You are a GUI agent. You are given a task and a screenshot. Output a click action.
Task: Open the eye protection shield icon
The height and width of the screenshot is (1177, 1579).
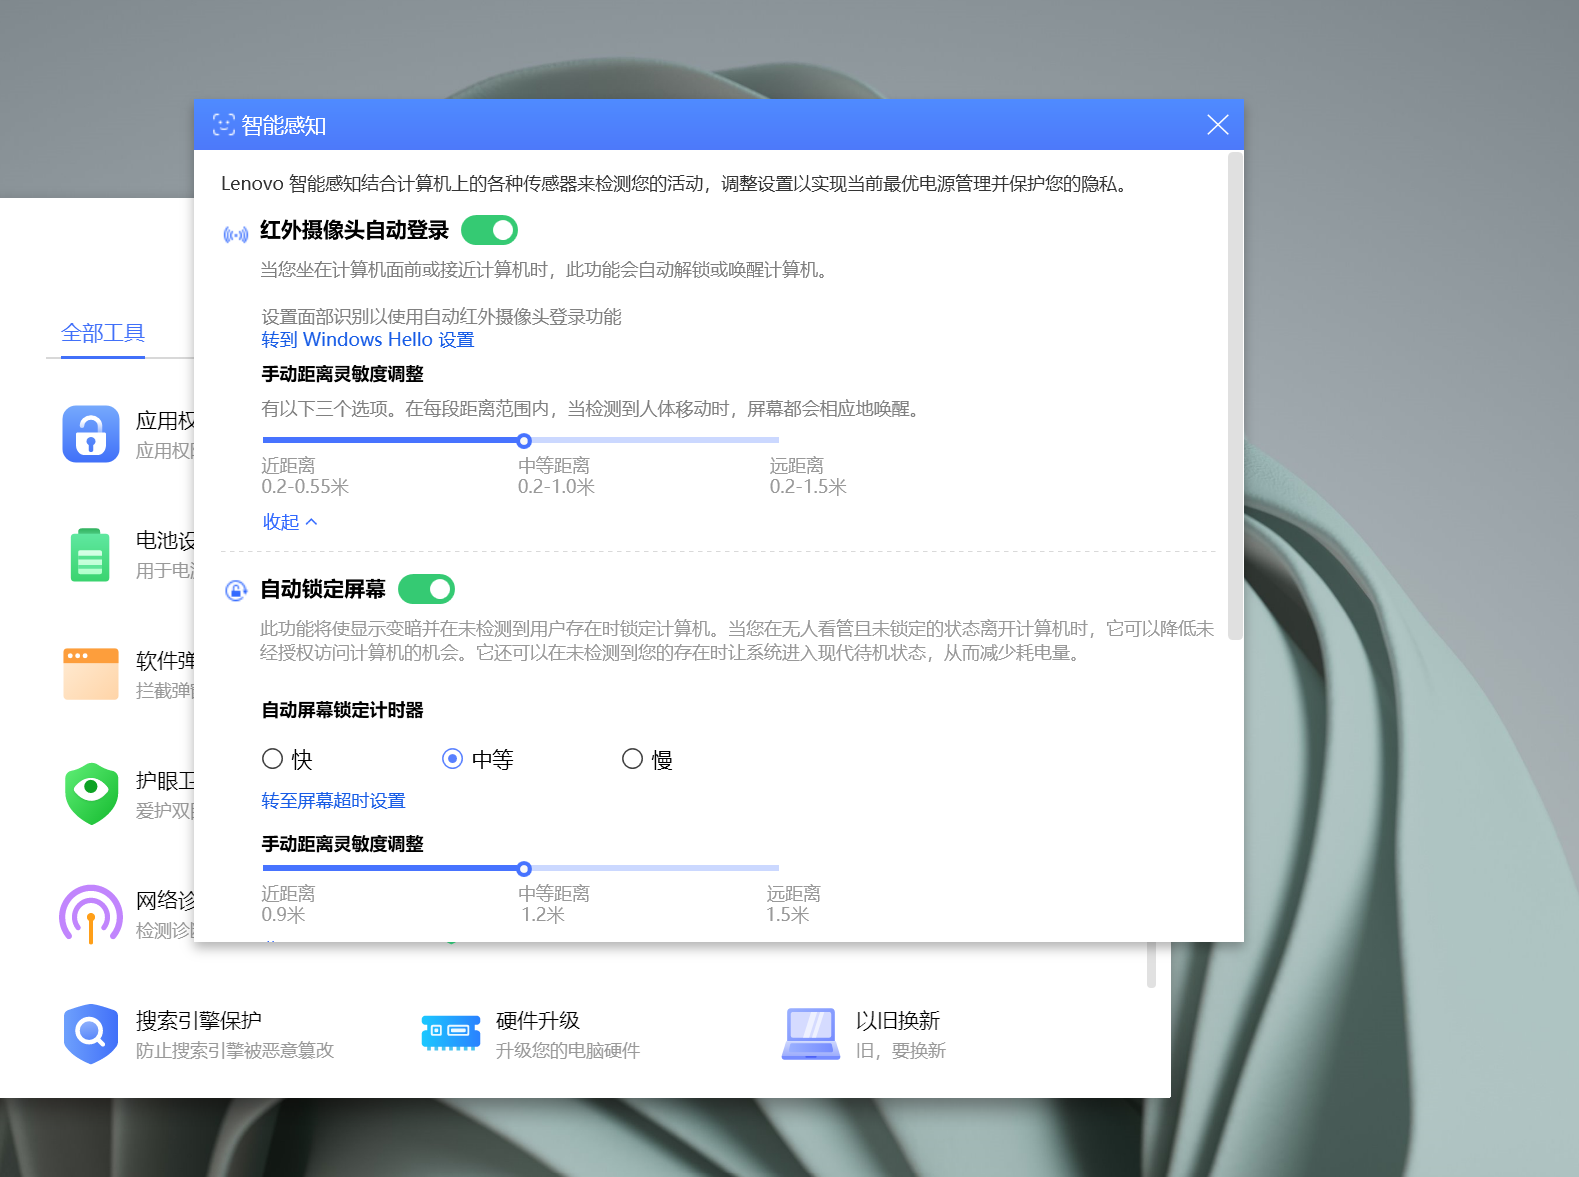coord(91,794)
